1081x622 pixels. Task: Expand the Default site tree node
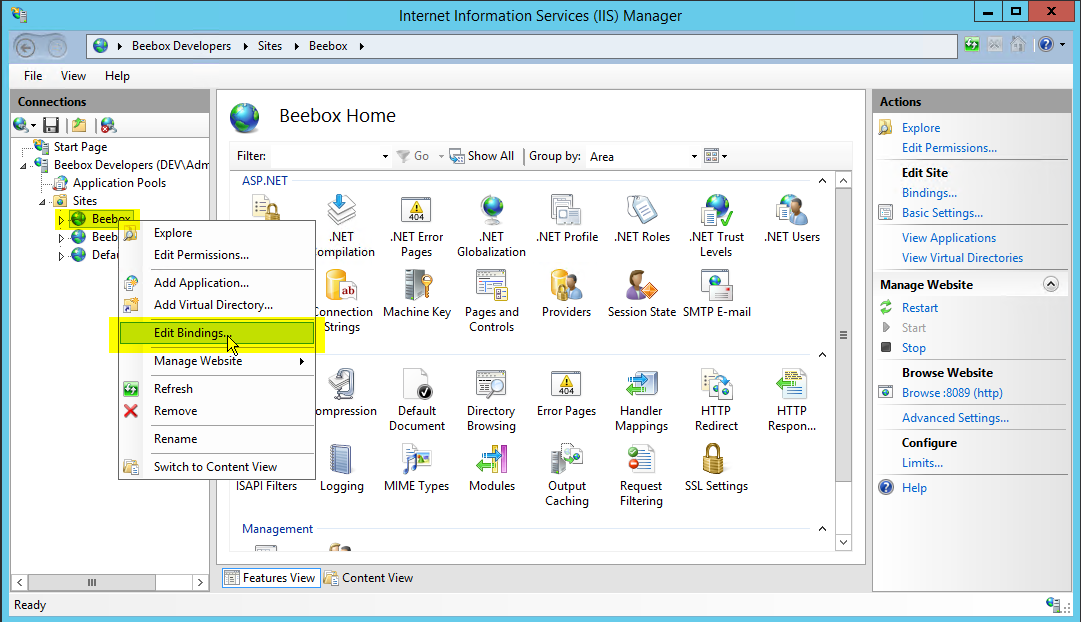coord(61,256)
